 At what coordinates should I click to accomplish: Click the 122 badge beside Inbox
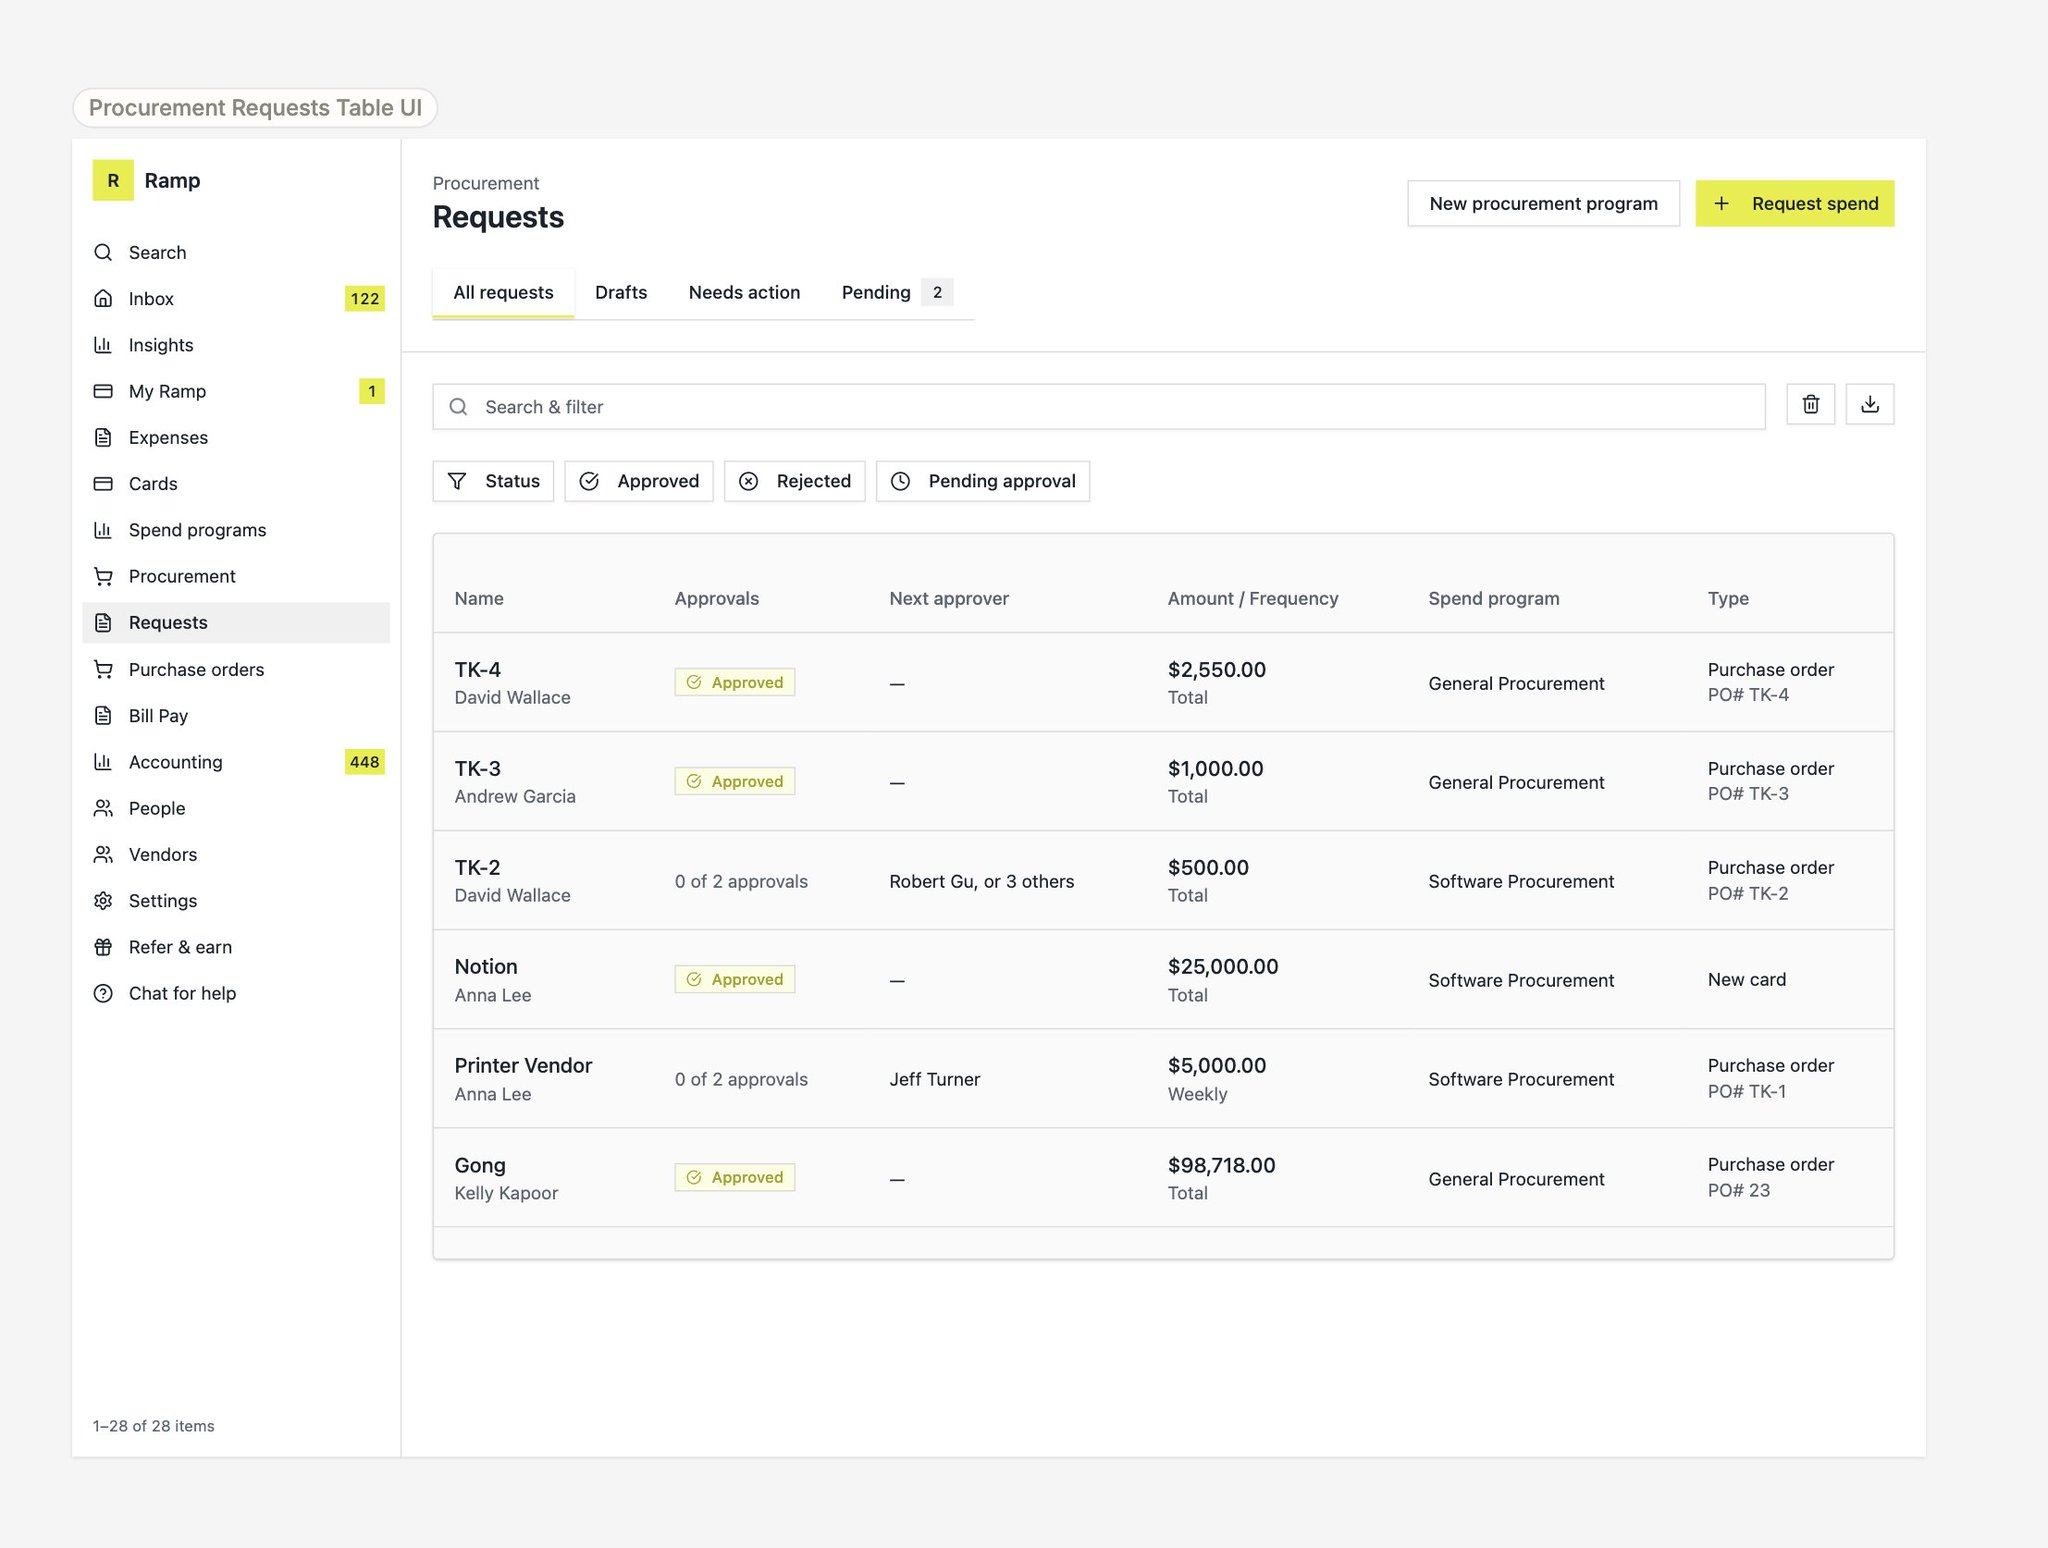pos(365,298)
